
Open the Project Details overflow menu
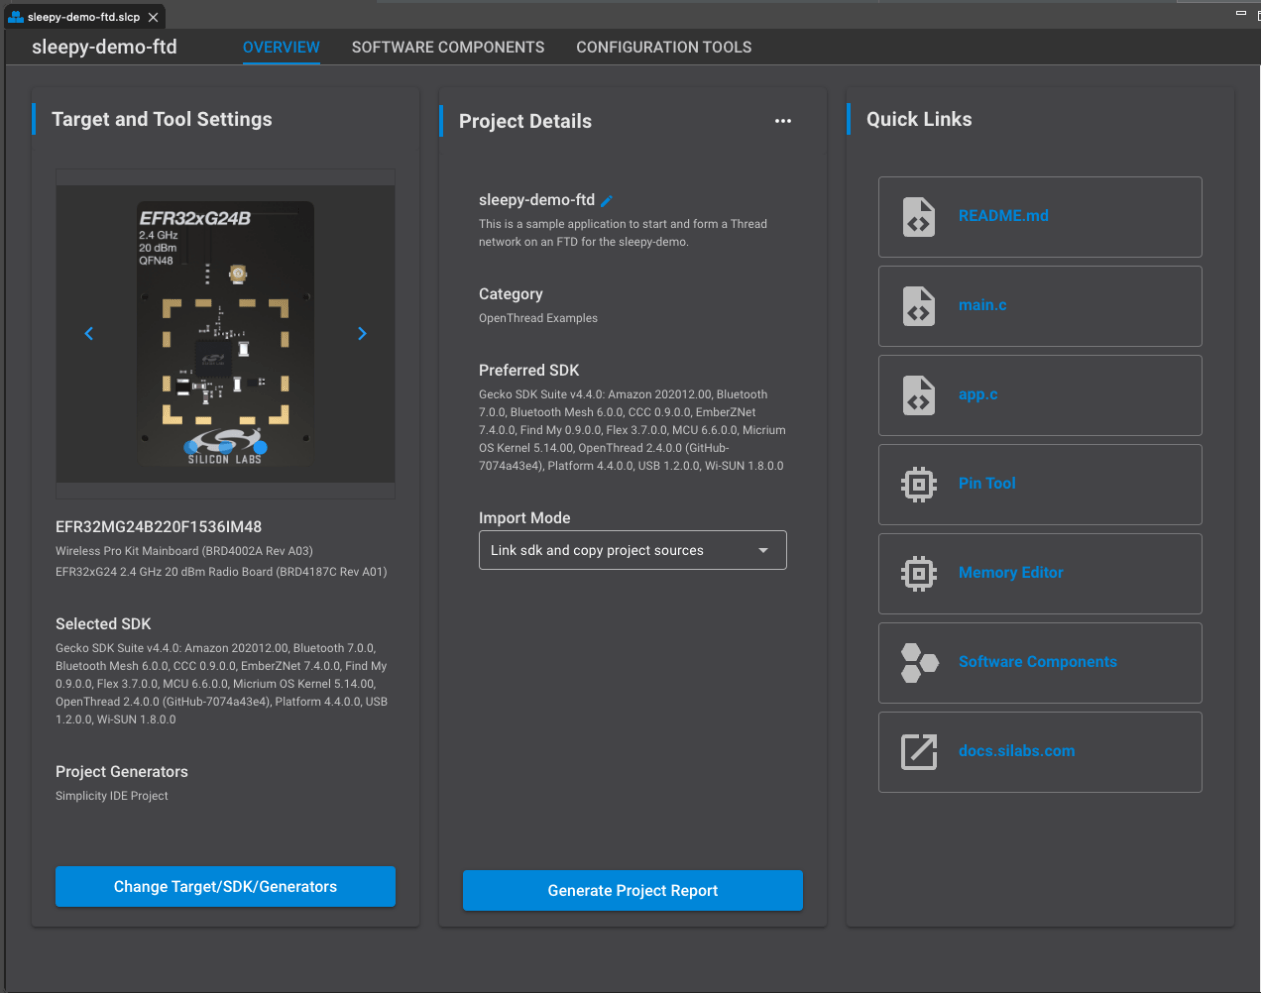[783, 120]
